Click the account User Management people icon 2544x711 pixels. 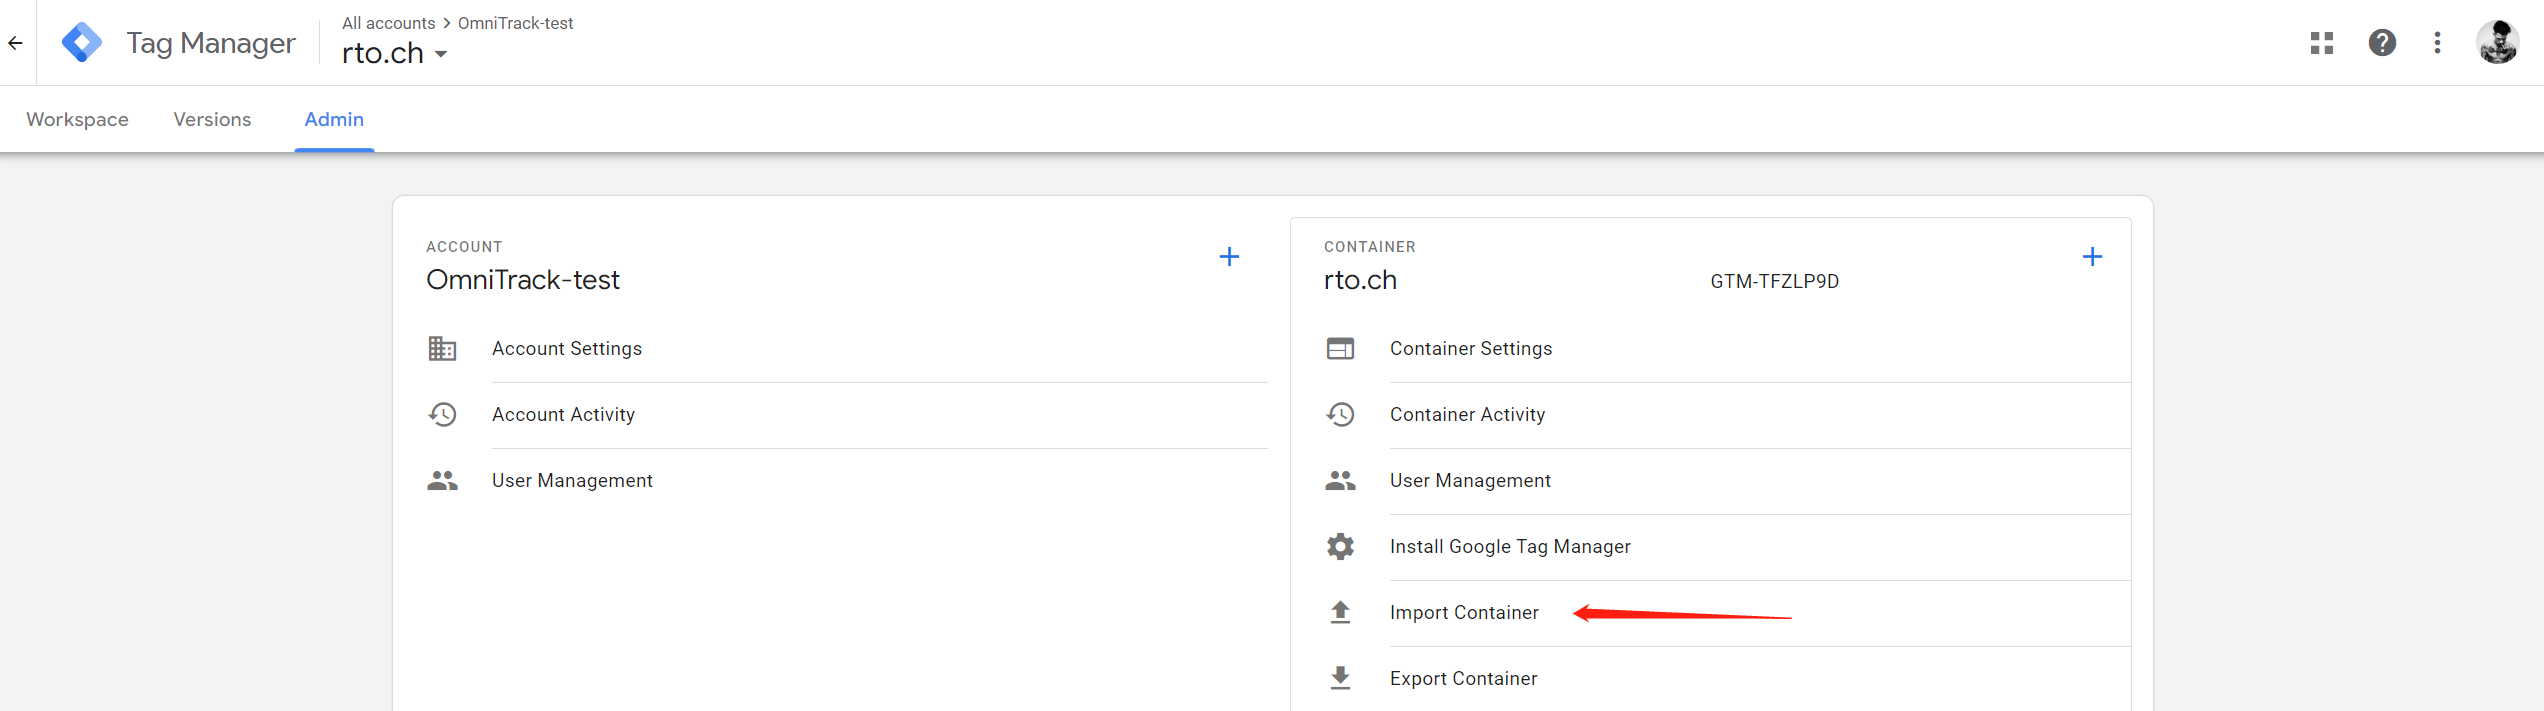[x=442, y=480]
